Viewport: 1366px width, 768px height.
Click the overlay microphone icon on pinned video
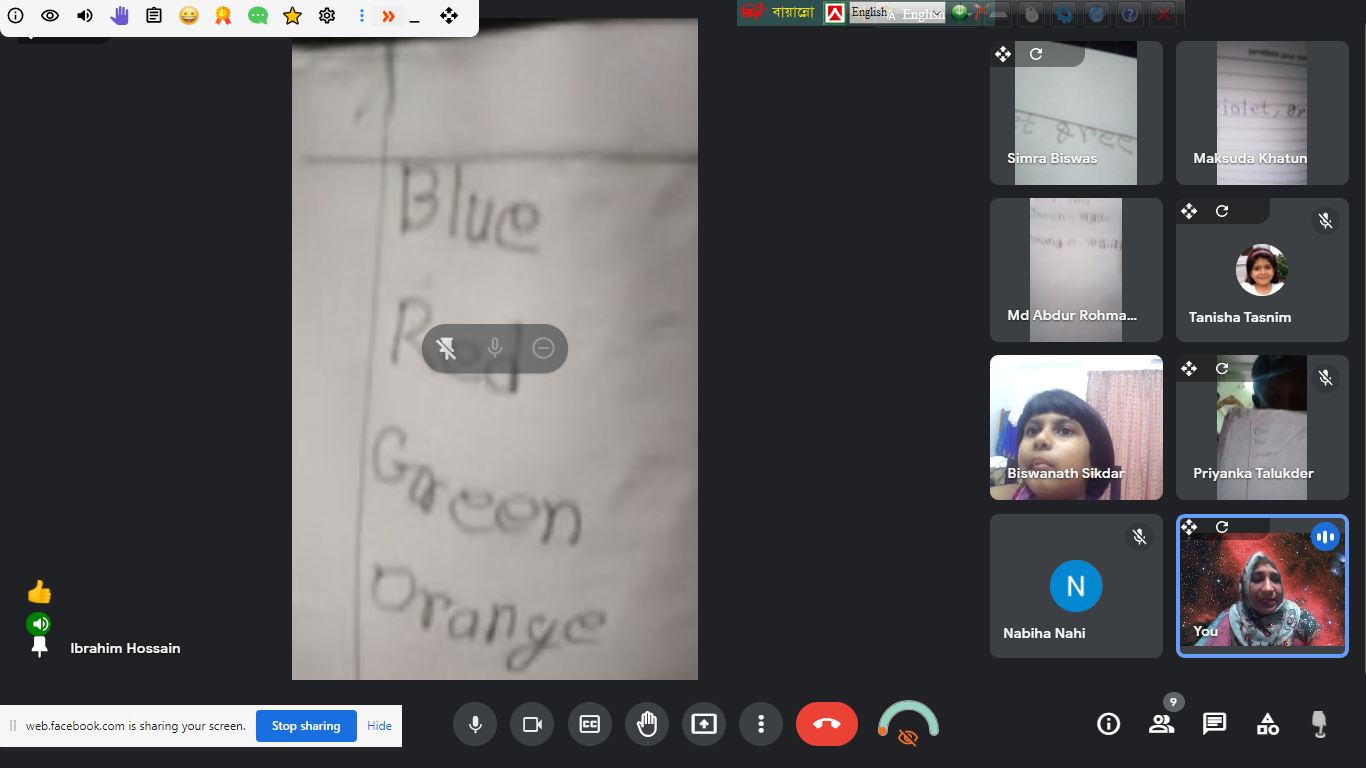click(495, 348)
